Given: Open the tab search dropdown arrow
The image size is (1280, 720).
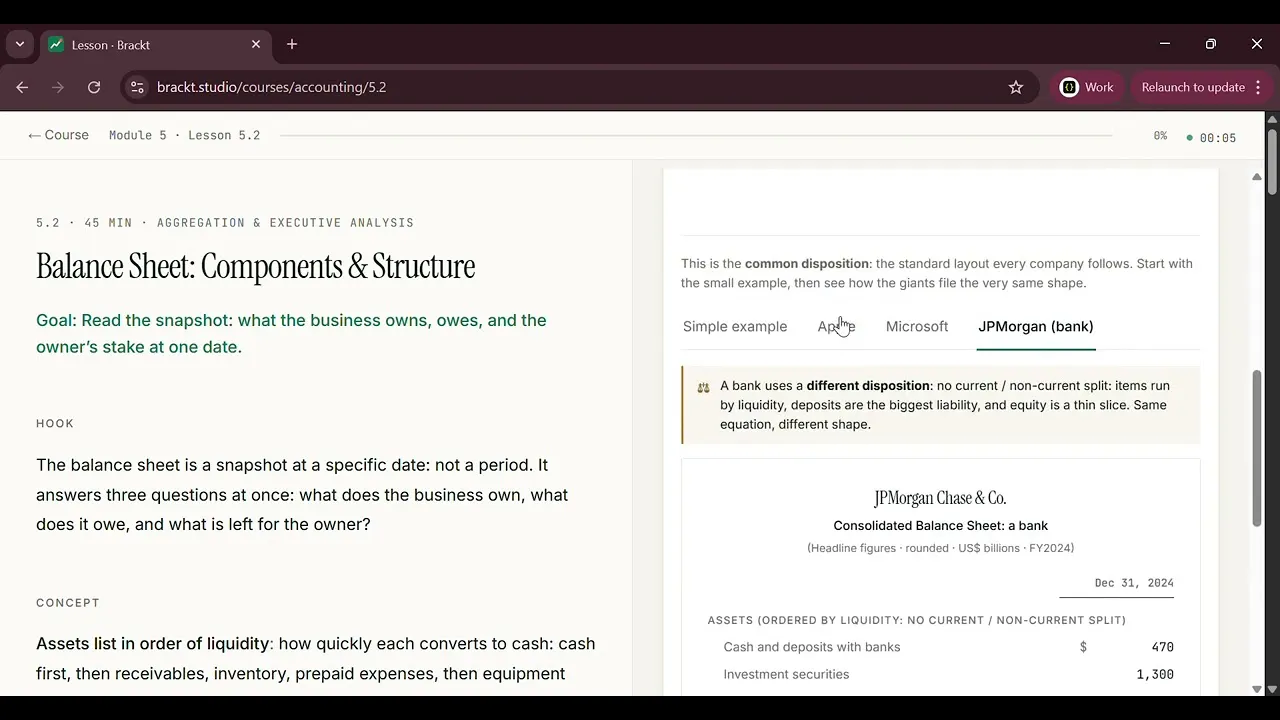Looking at the screenshot, I should tap(20, 44).
